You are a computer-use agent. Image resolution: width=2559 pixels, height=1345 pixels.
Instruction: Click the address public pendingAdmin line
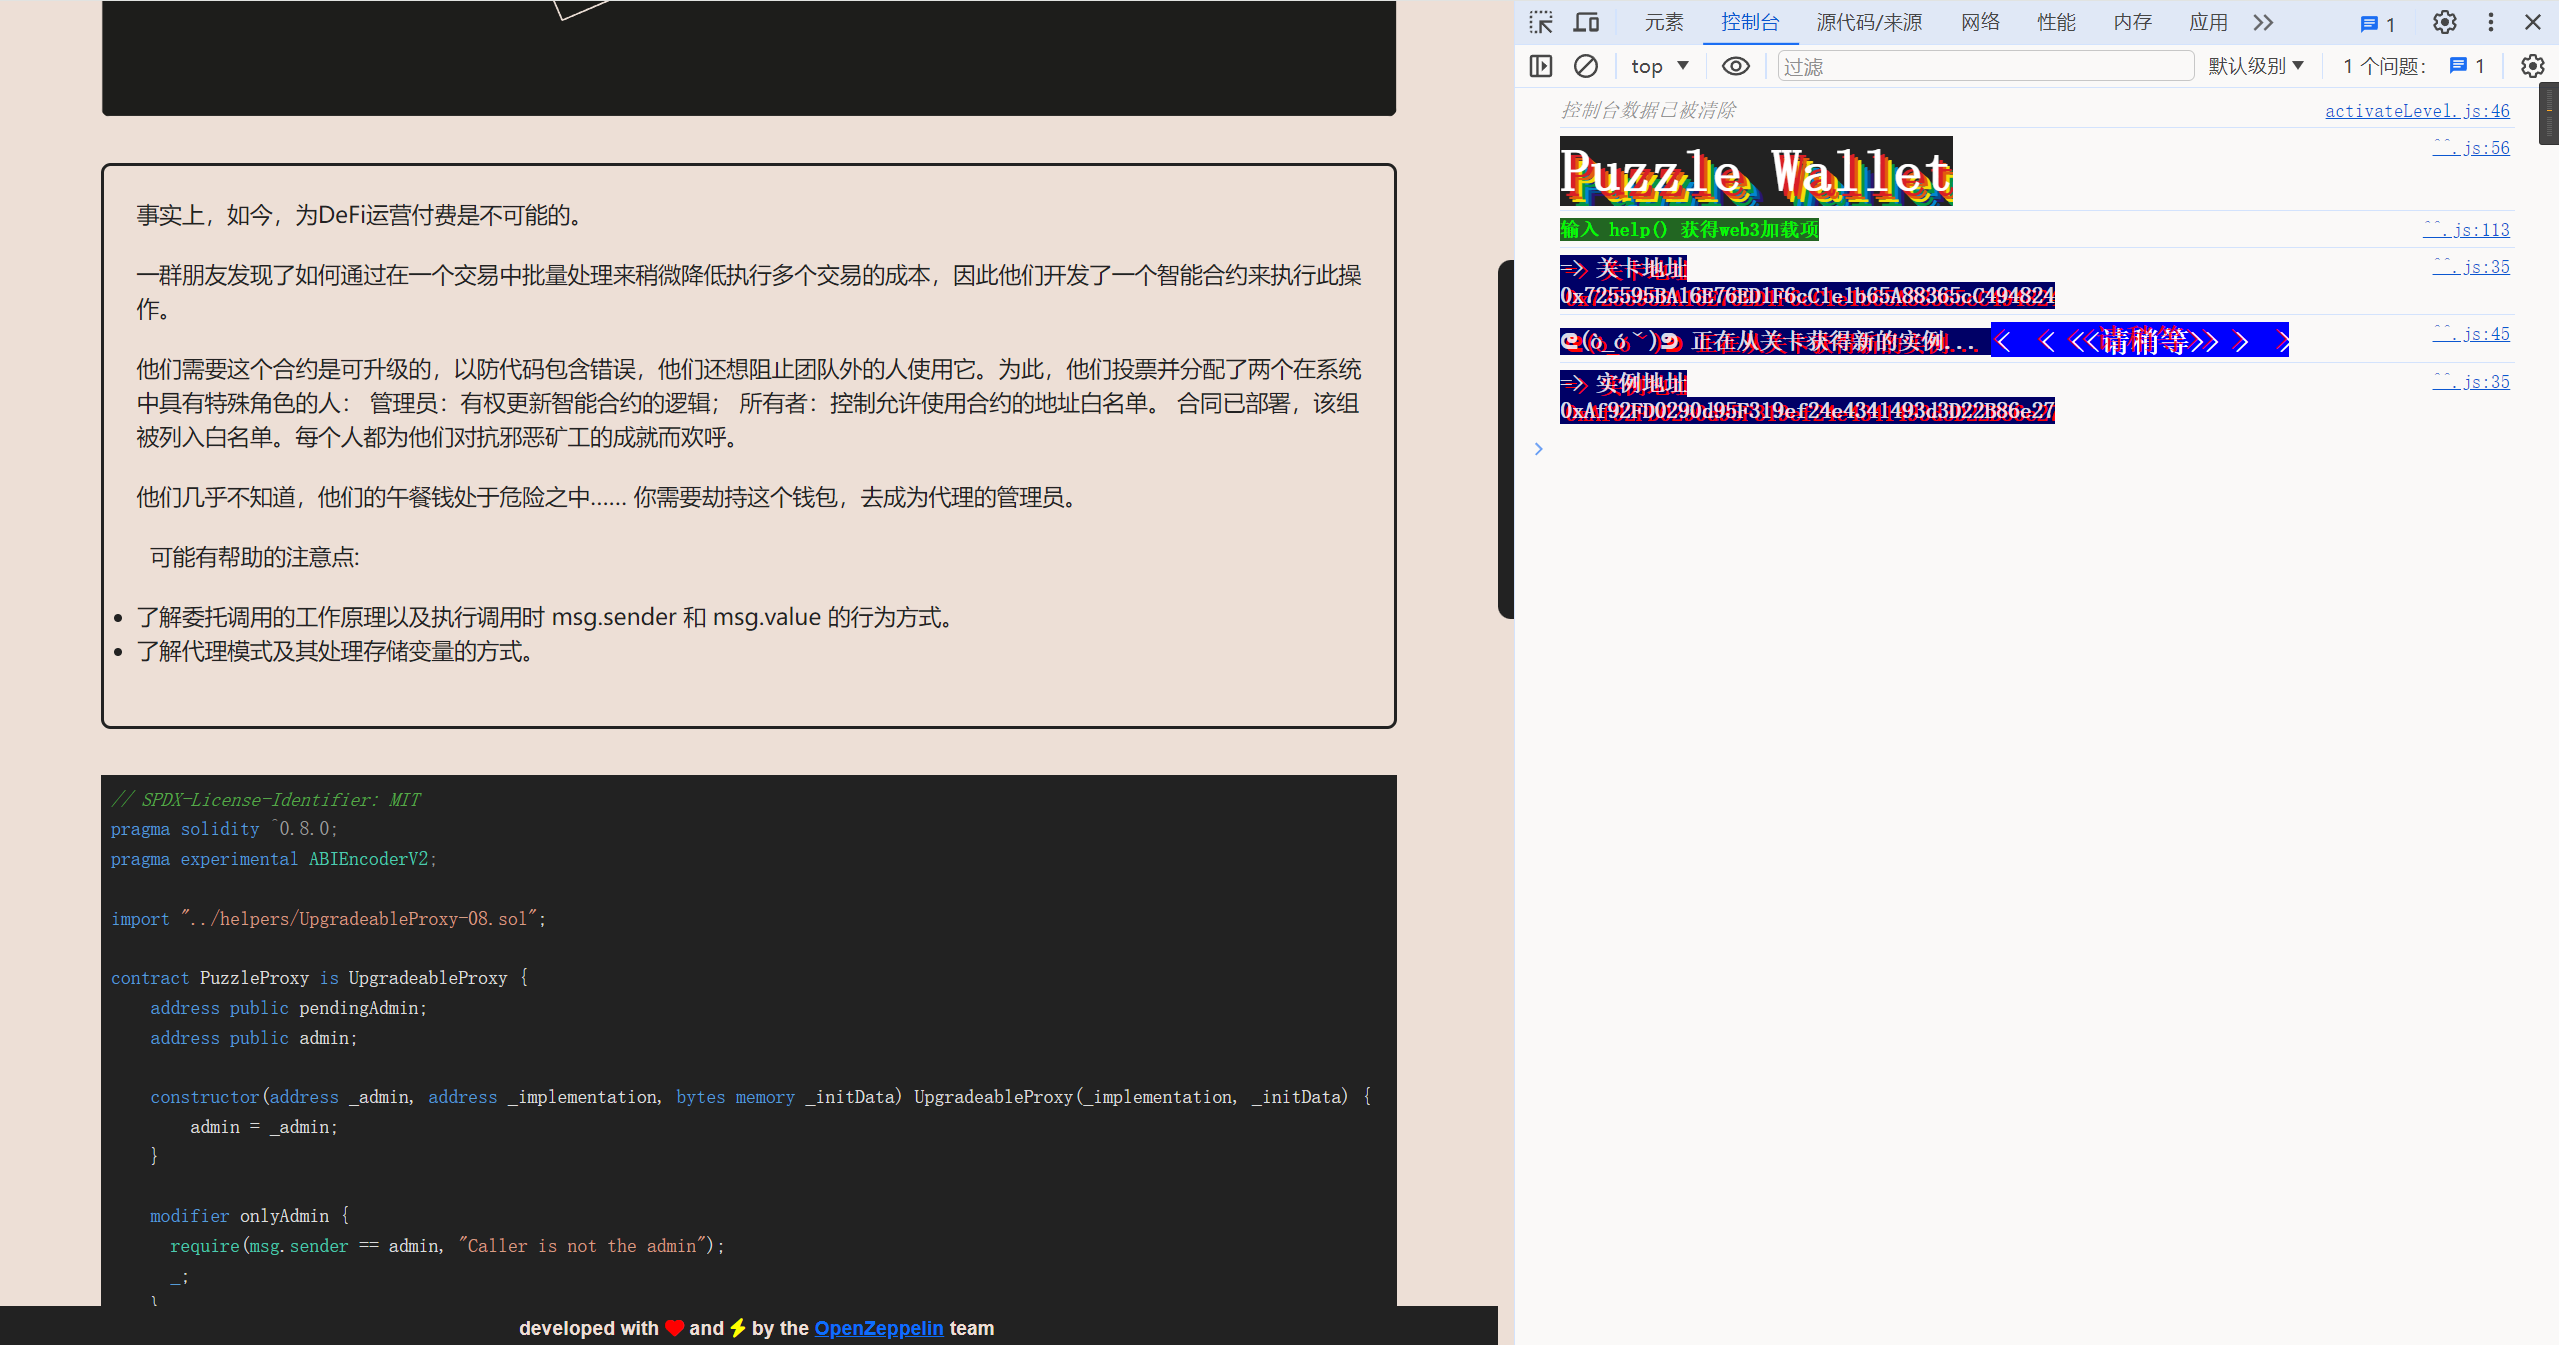[x=288, y=1008]
